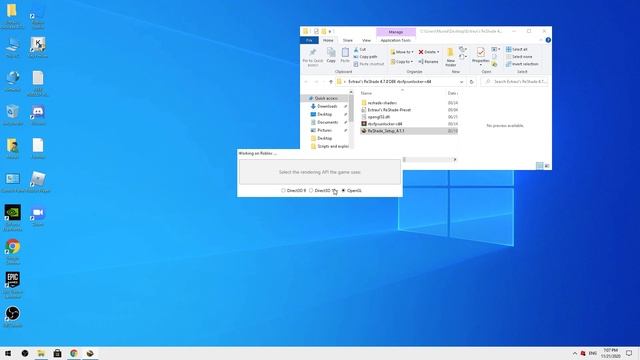Click the Paste shortcut command
Image resolution: width=640 pixels, height=360 pixels.
click(369, 64)
